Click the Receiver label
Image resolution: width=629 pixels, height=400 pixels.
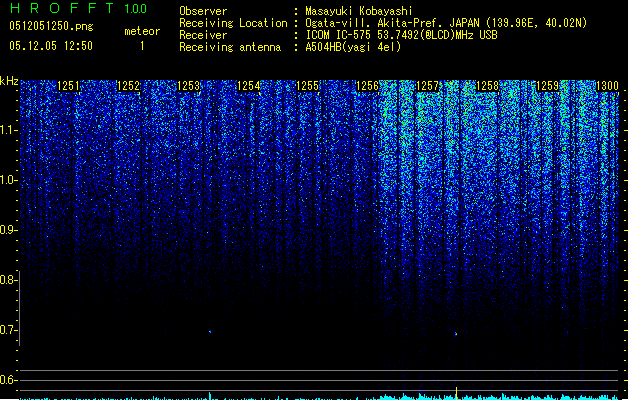point(203,35)
